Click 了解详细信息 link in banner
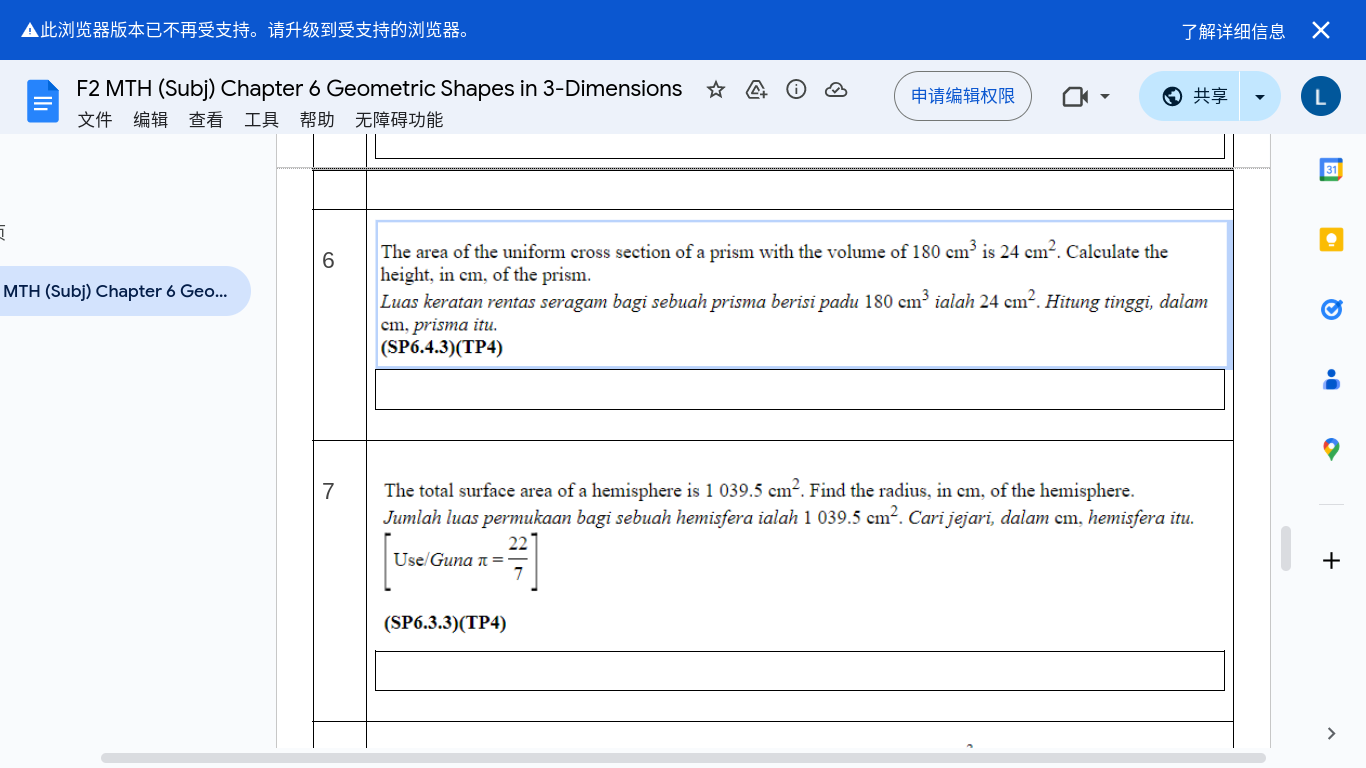 point(1234,31)
